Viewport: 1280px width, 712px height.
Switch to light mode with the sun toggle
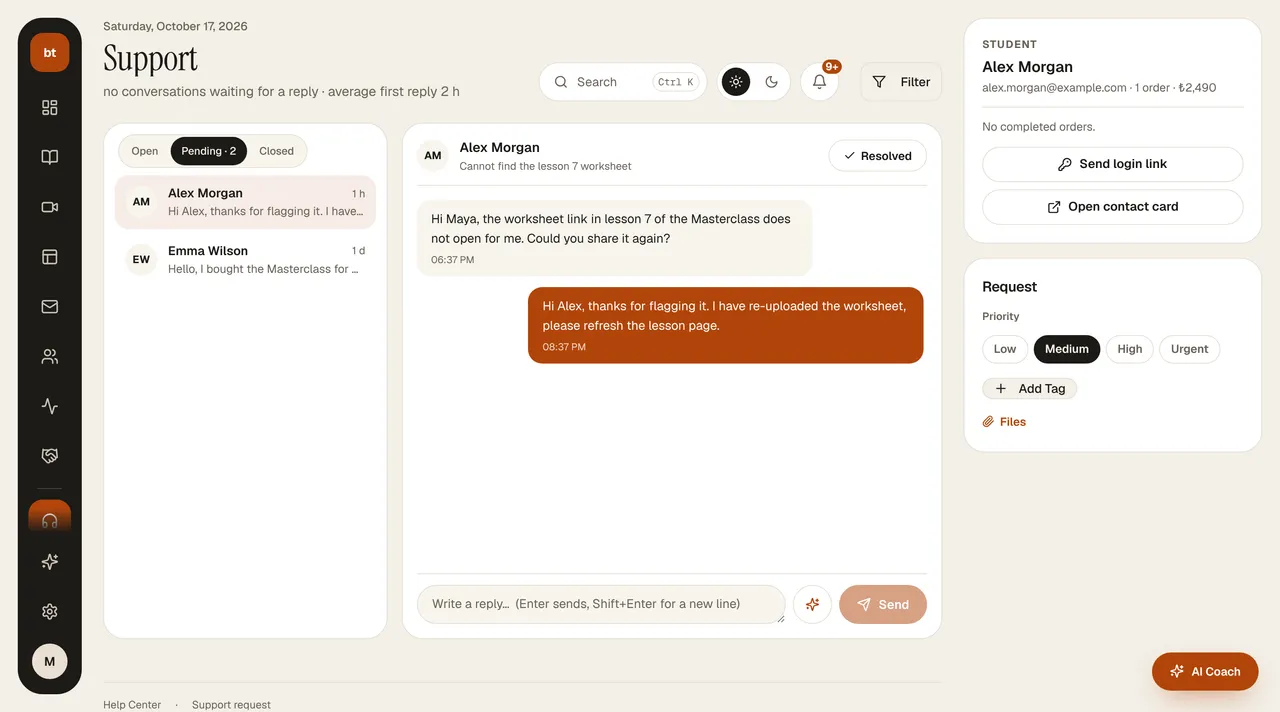click(x=736, y=82)
